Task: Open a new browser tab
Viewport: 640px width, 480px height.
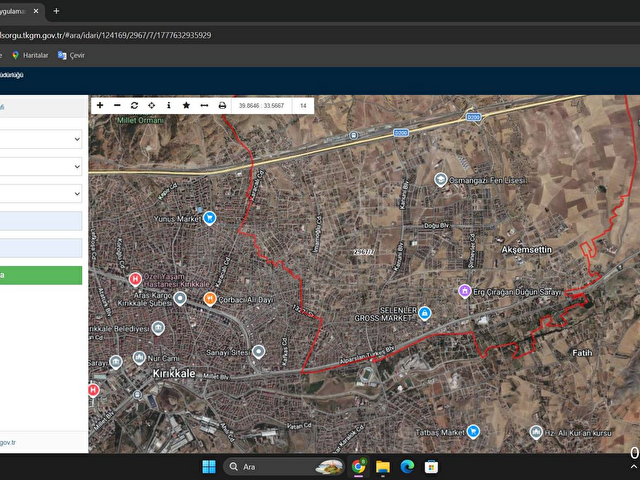Action: coord(56,11)
